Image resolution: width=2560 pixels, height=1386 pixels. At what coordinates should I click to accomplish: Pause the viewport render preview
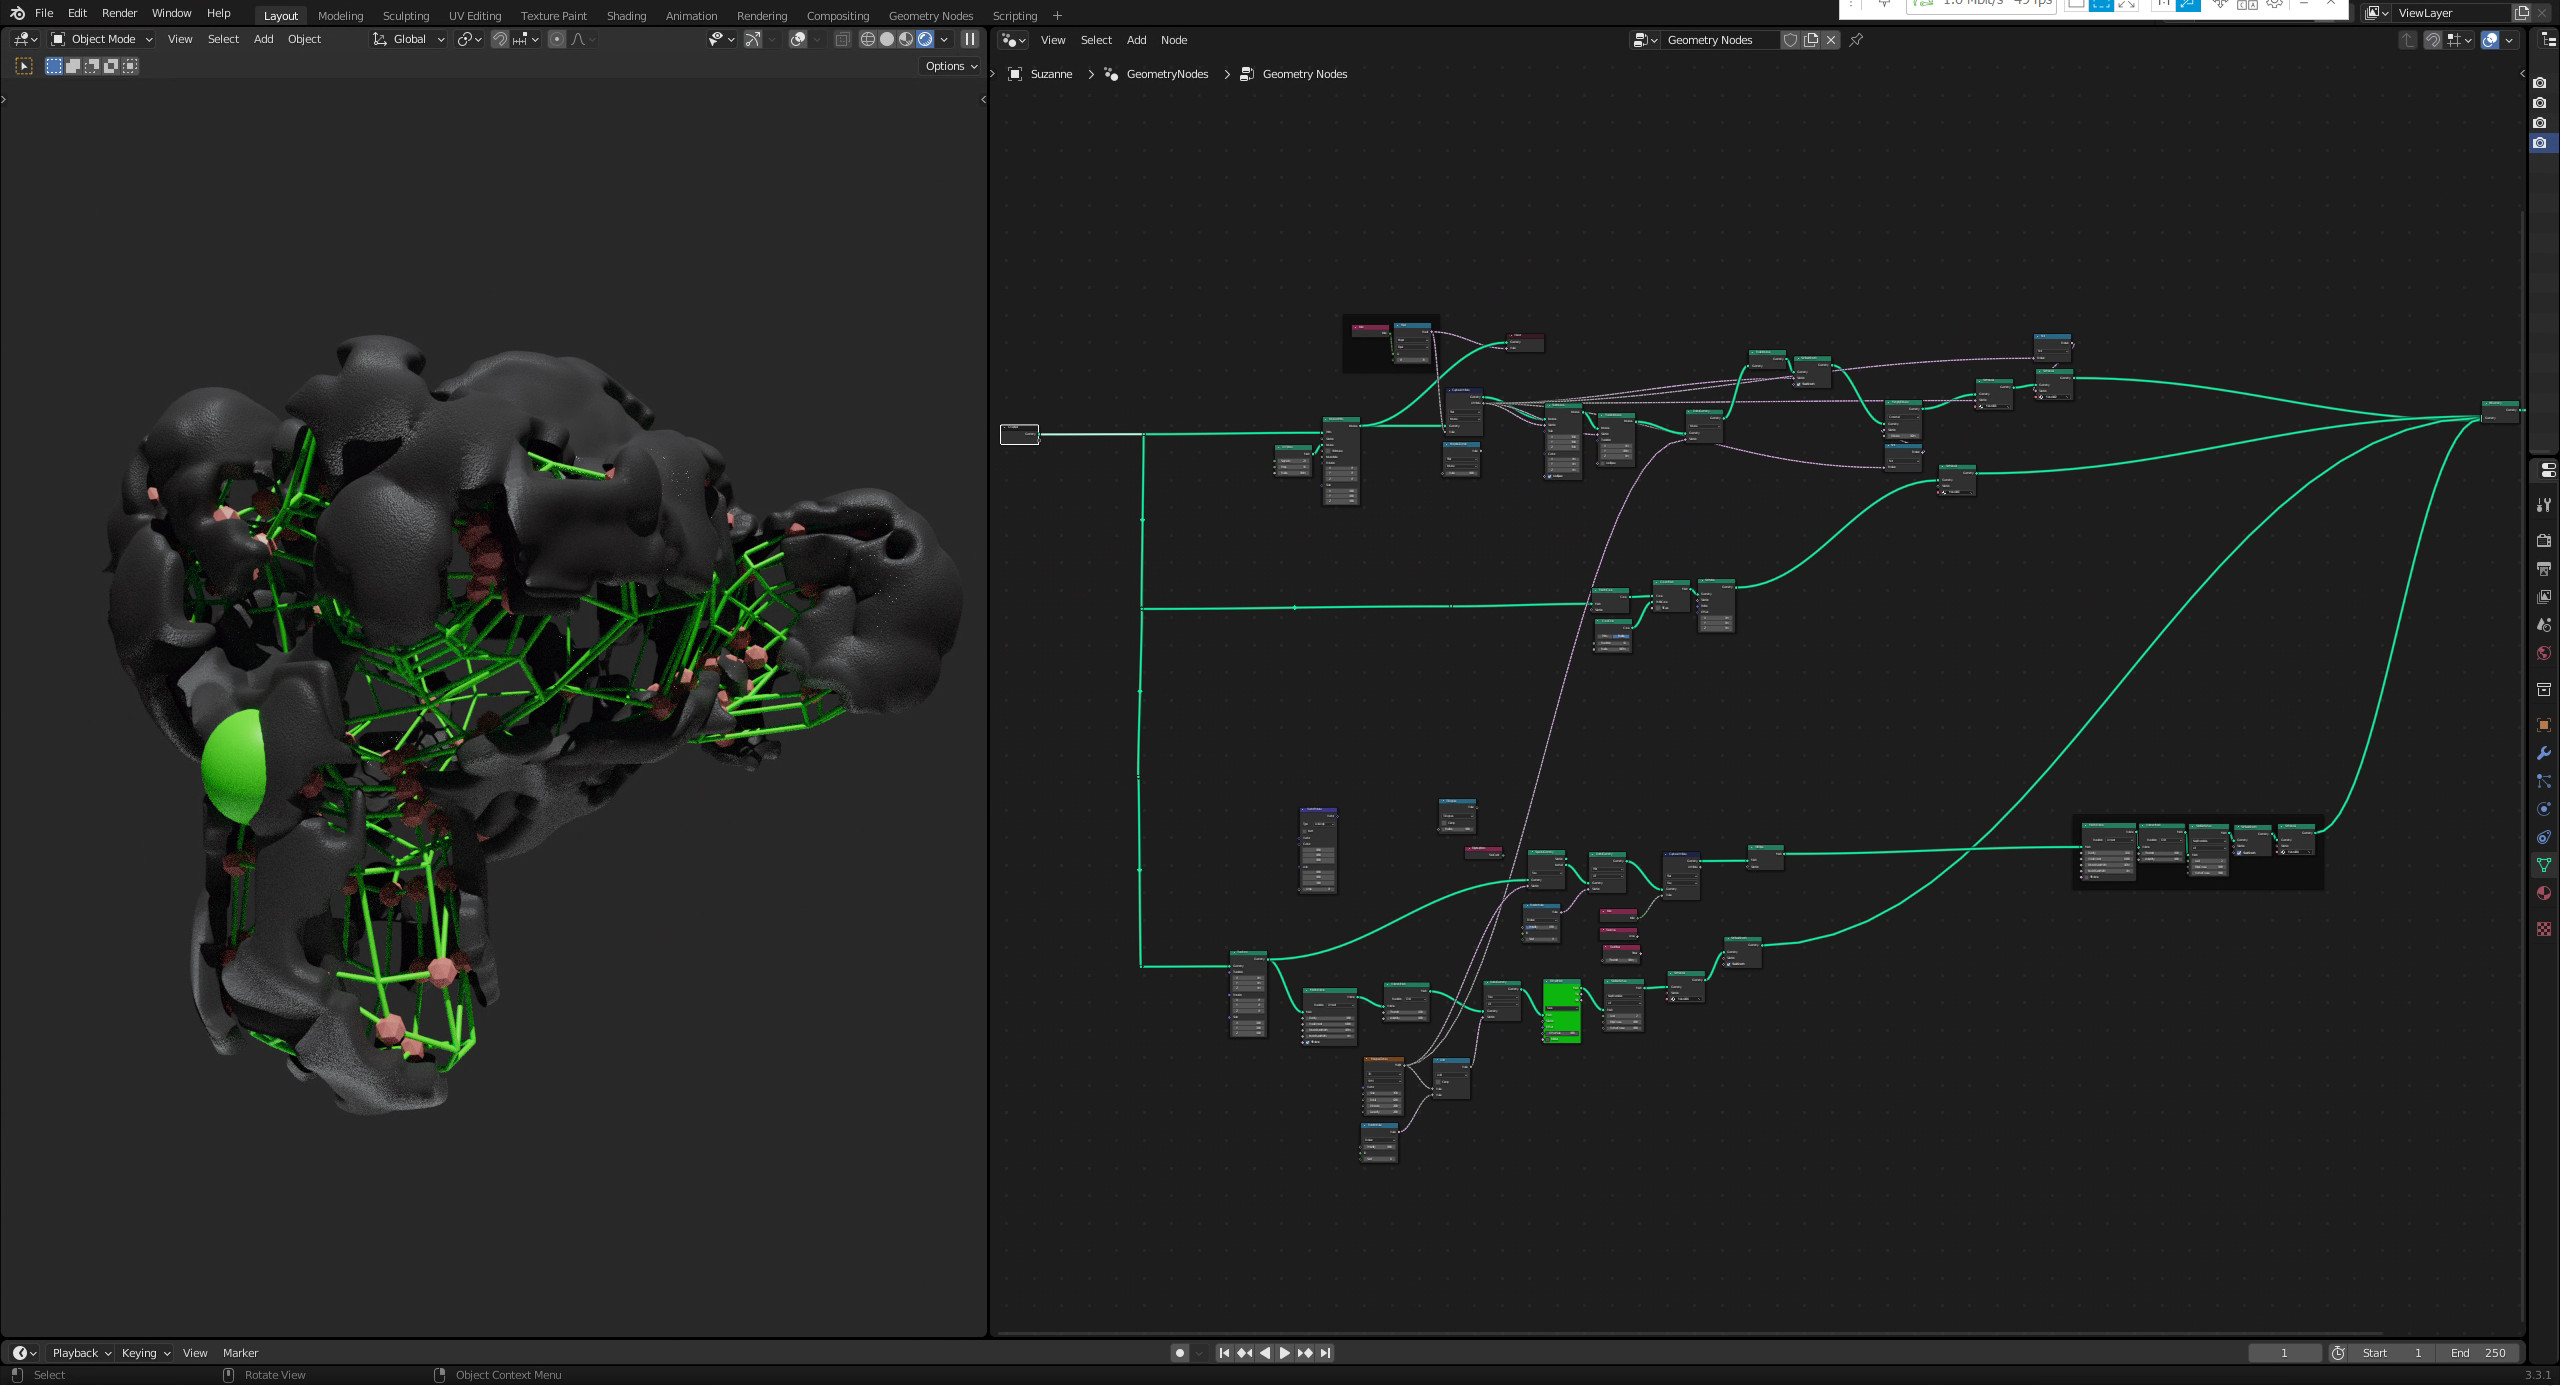point(969,39)
